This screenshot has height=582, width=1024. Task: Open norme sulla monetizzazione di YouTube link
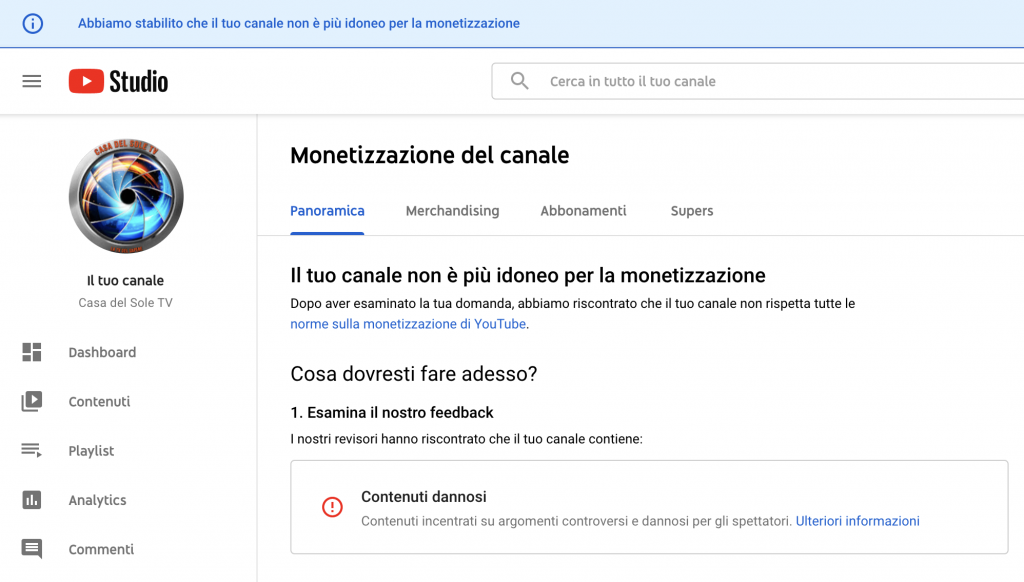[x=408, y=324]
